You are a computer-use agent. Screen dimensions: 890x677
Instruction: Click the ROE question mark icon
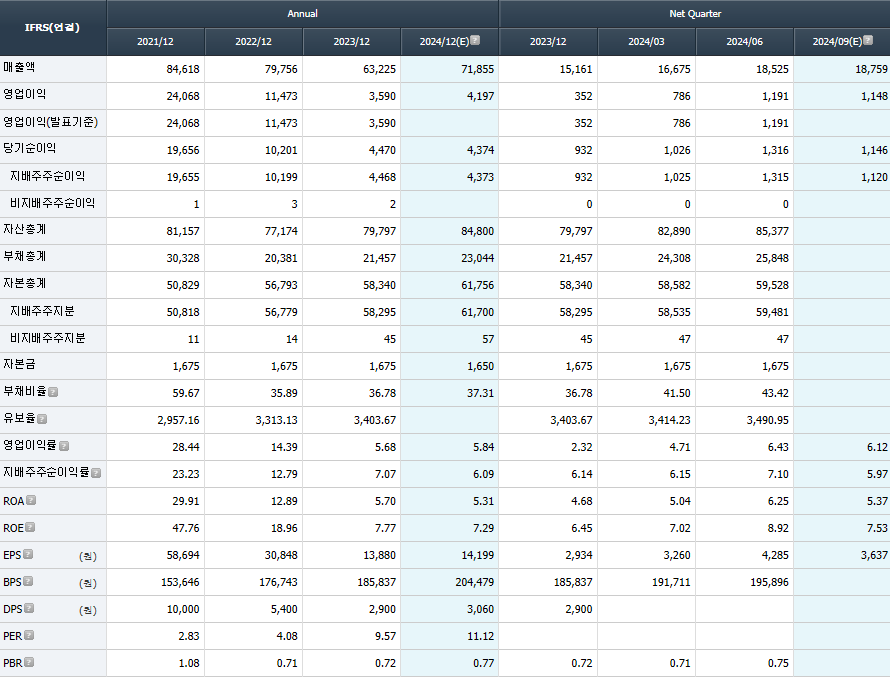[30, 527]
